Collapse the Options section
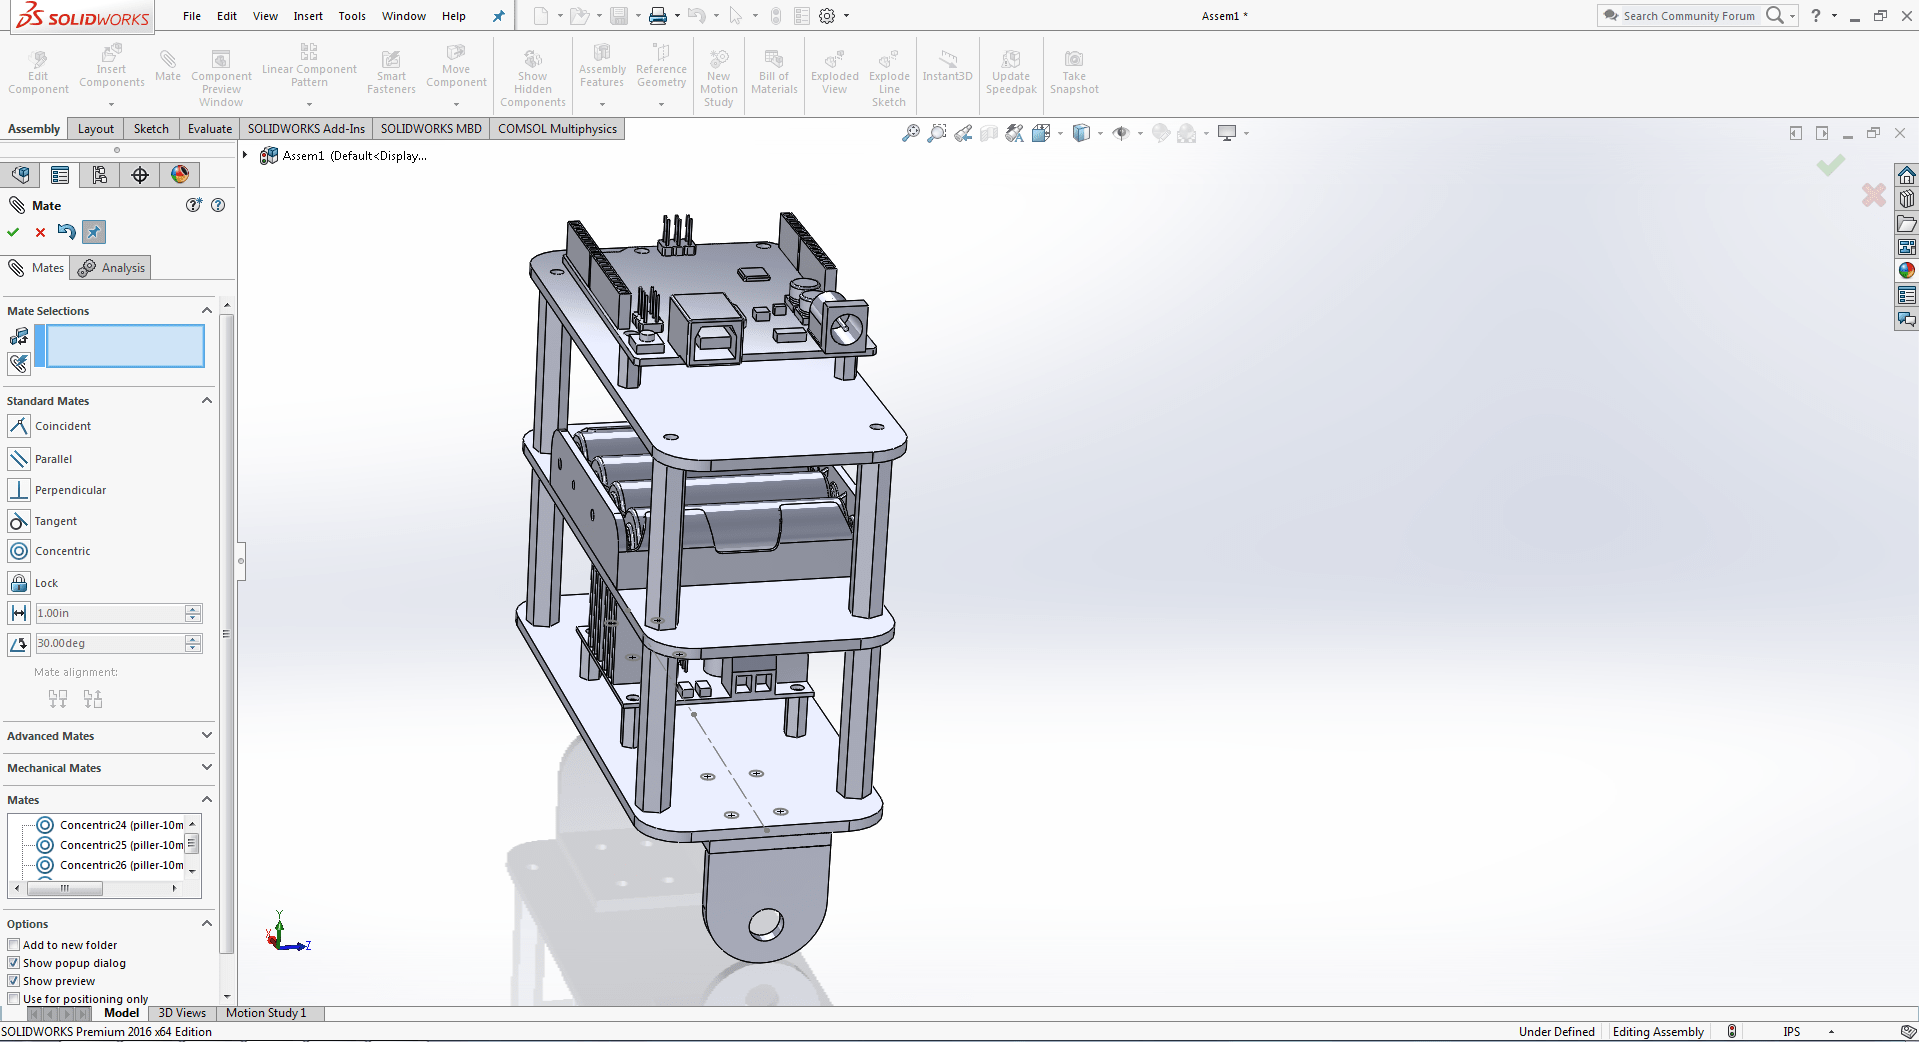The image size is (1919, 1042). [x=207, y=924]
